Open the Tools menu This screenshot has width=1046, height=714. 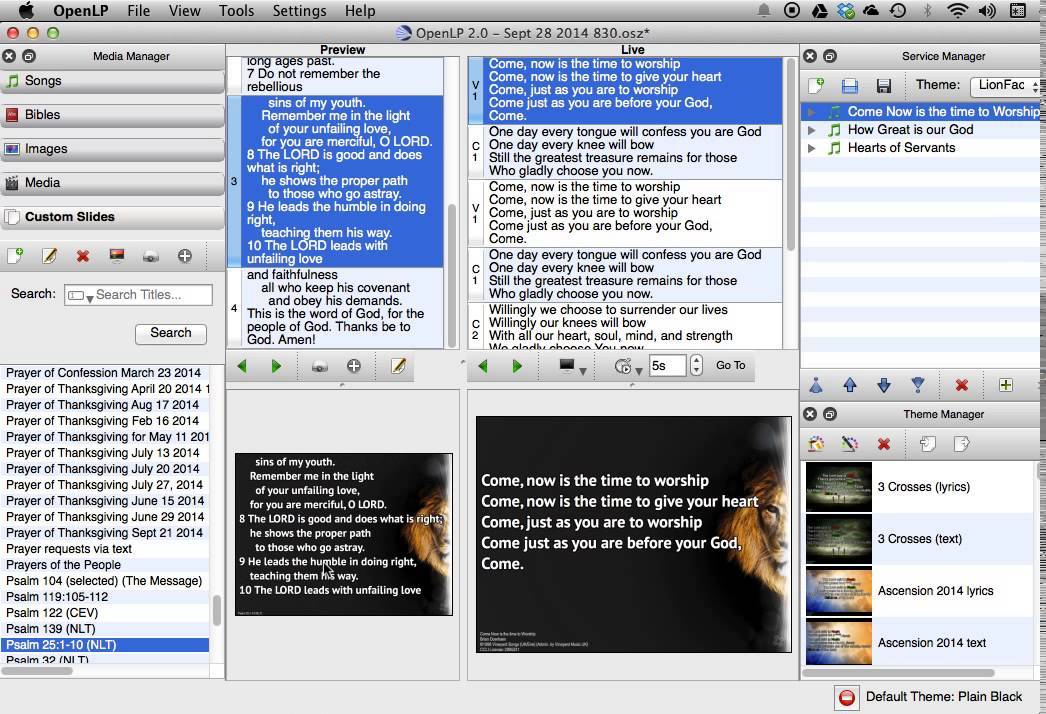236,11
